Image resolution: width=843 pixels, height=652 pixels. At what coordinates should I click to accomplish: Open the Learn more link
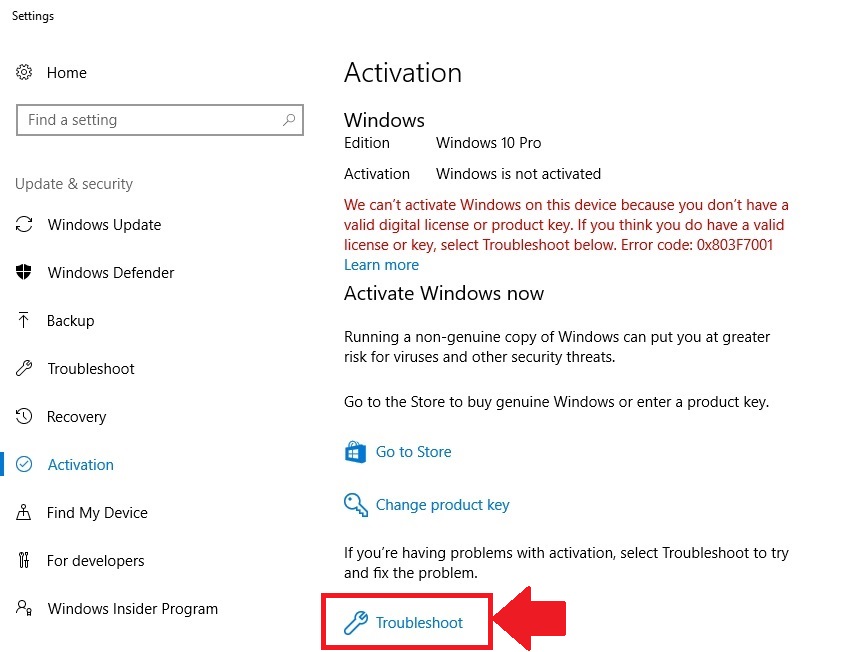[381, 265]
